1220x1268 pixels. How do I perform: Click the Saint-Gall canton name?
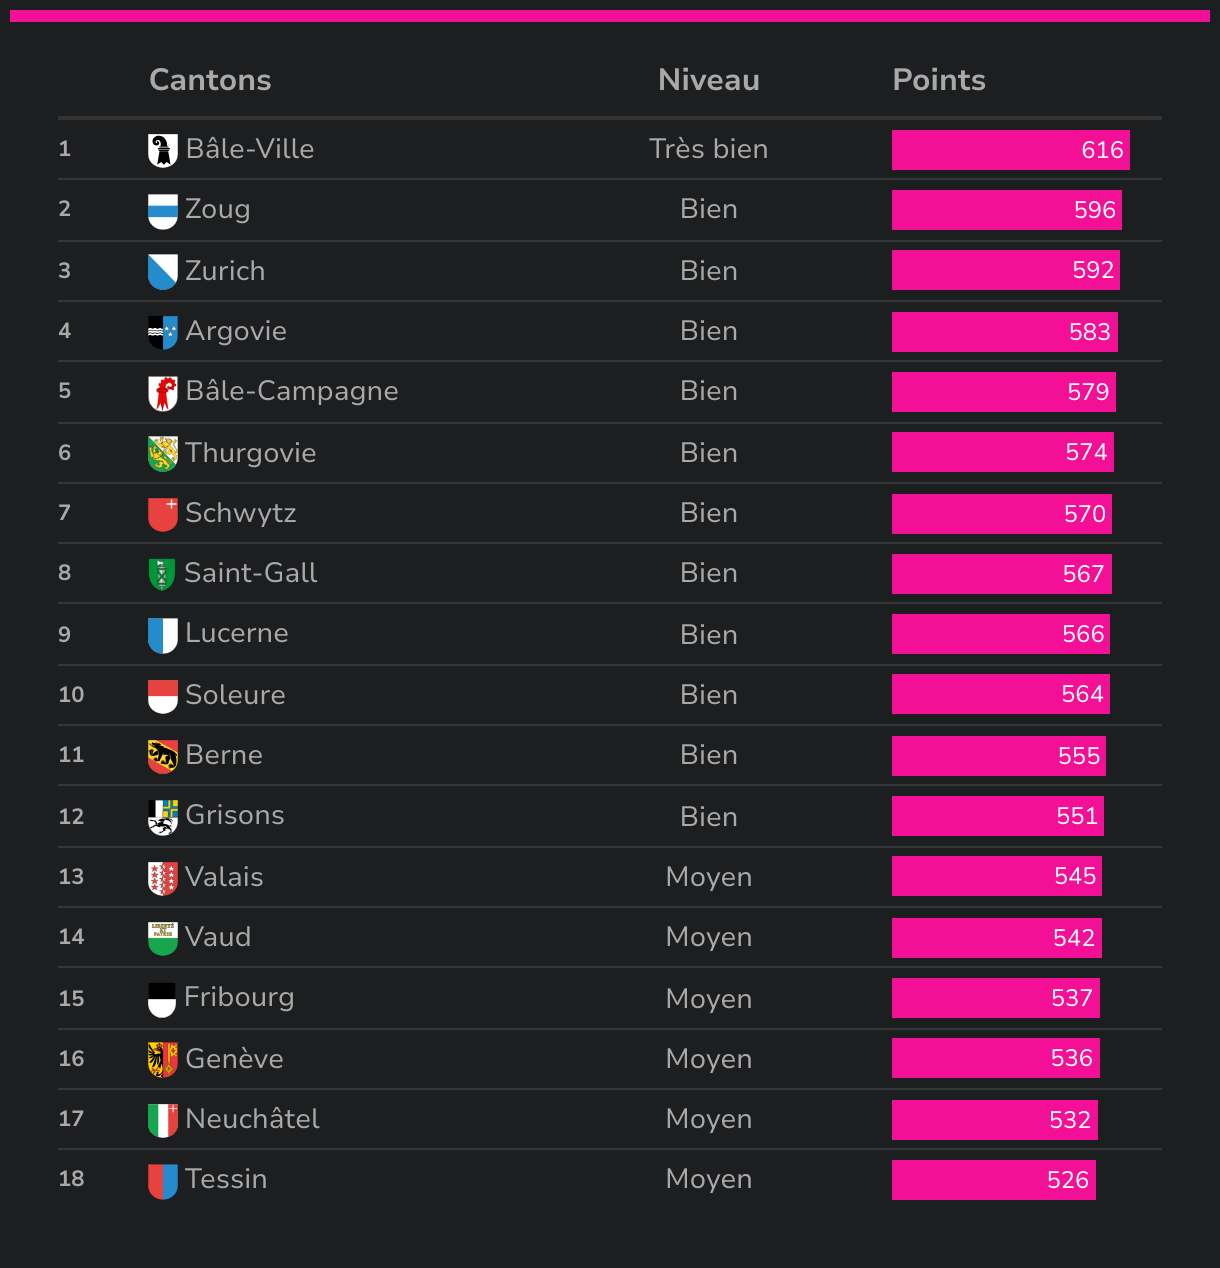click(250, 573)
